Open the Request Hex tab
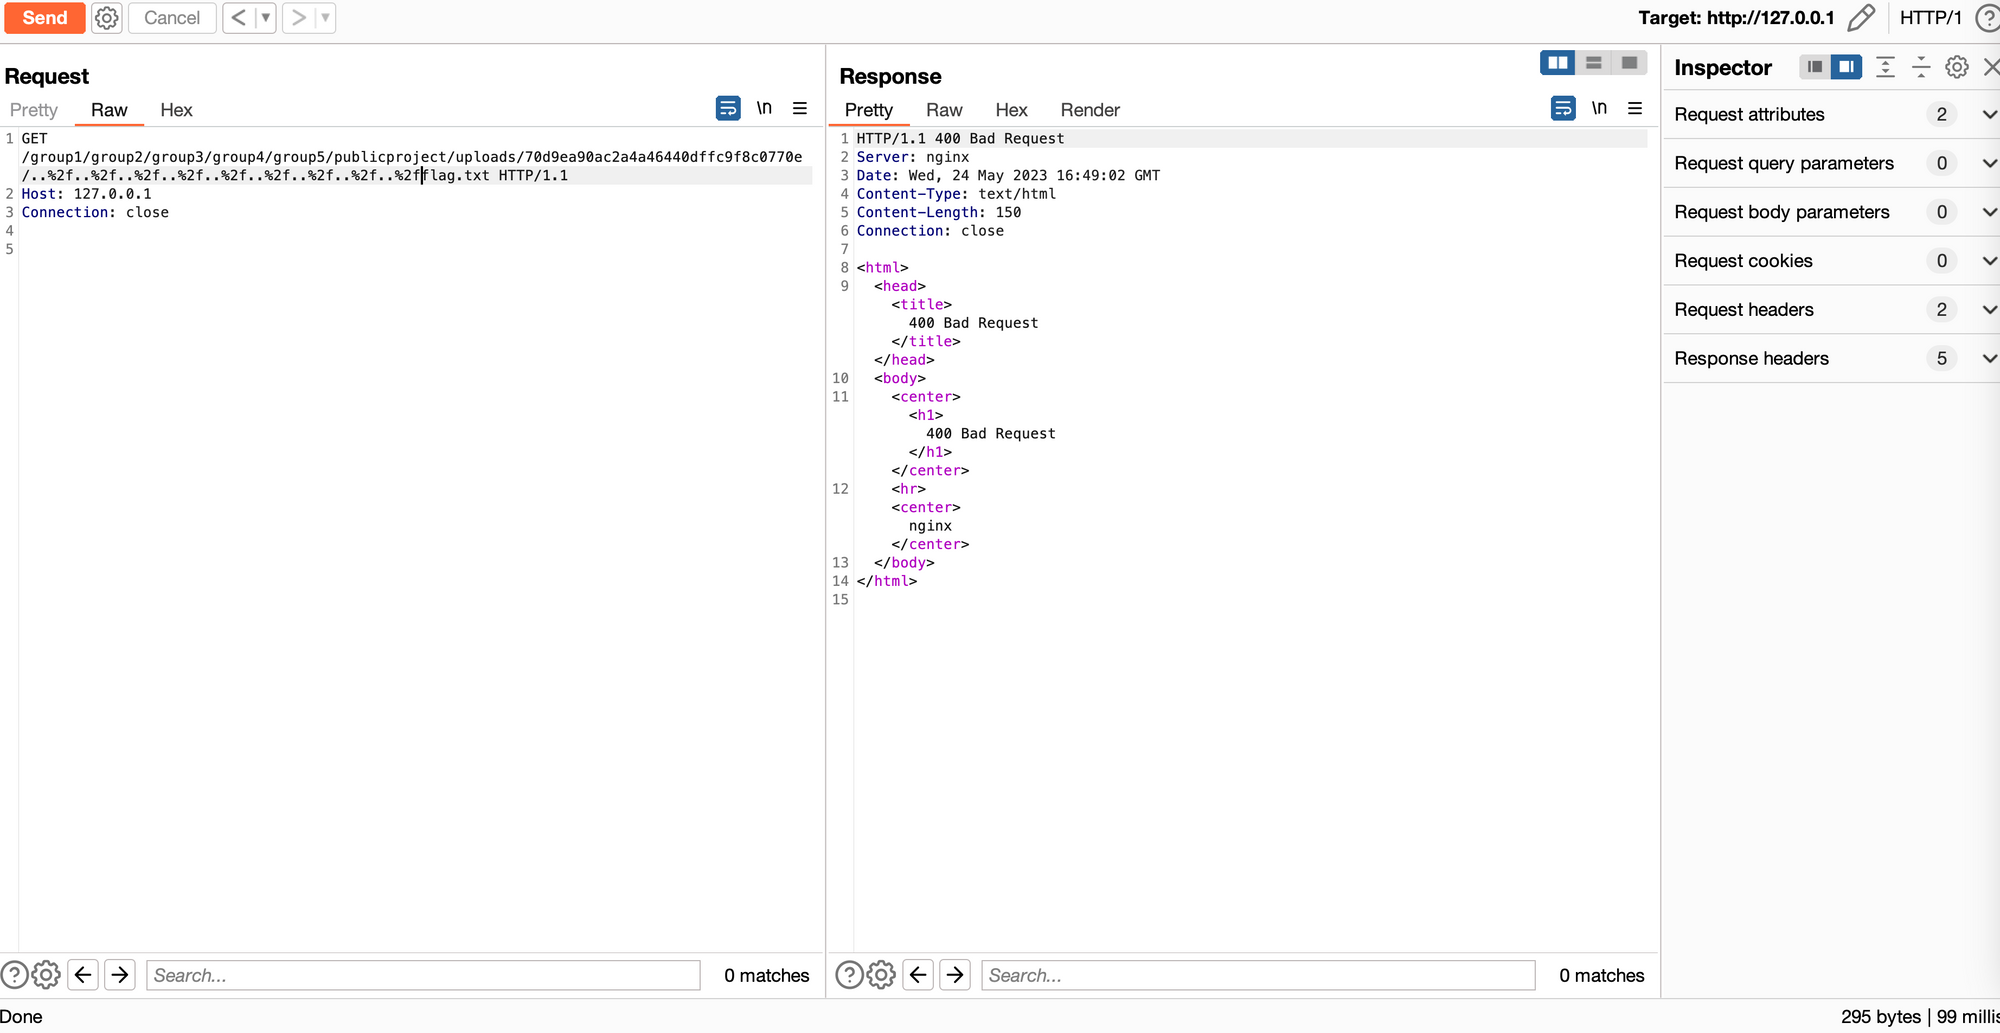Viewport: 2000px width, 1033px height. click(176, 110)
